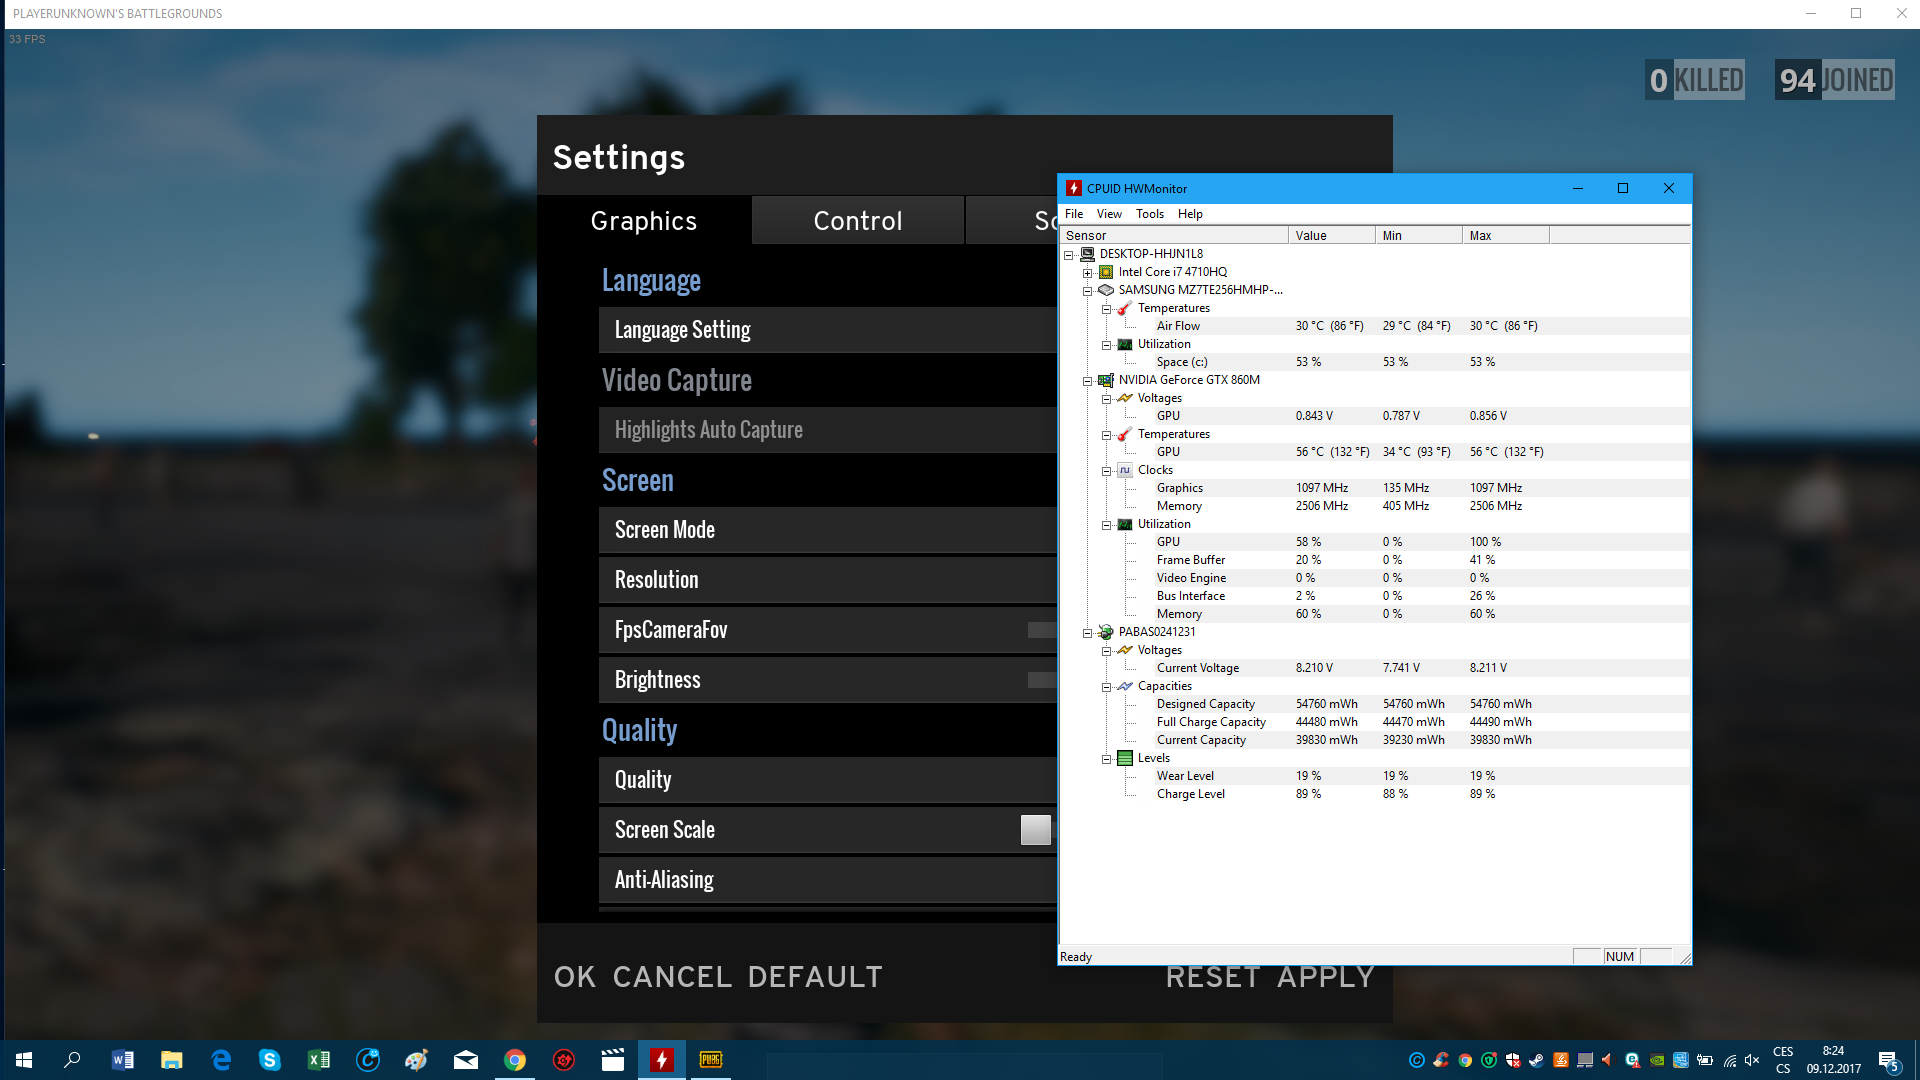Open HWMonitor File menu
Viewport: 1920px width, 1080px height.
[1074, 214]
